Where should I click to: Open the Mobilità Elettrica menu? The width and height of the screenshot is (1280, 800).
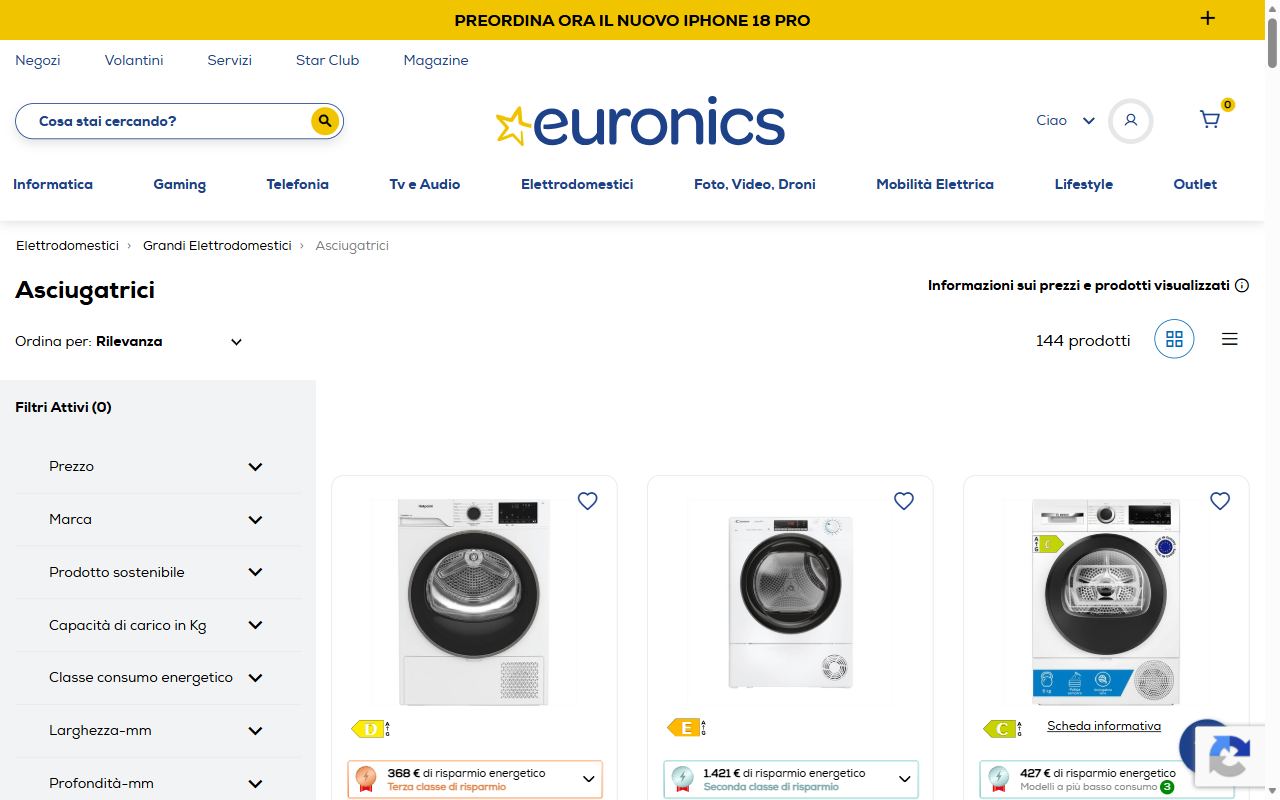pos(935,184)
